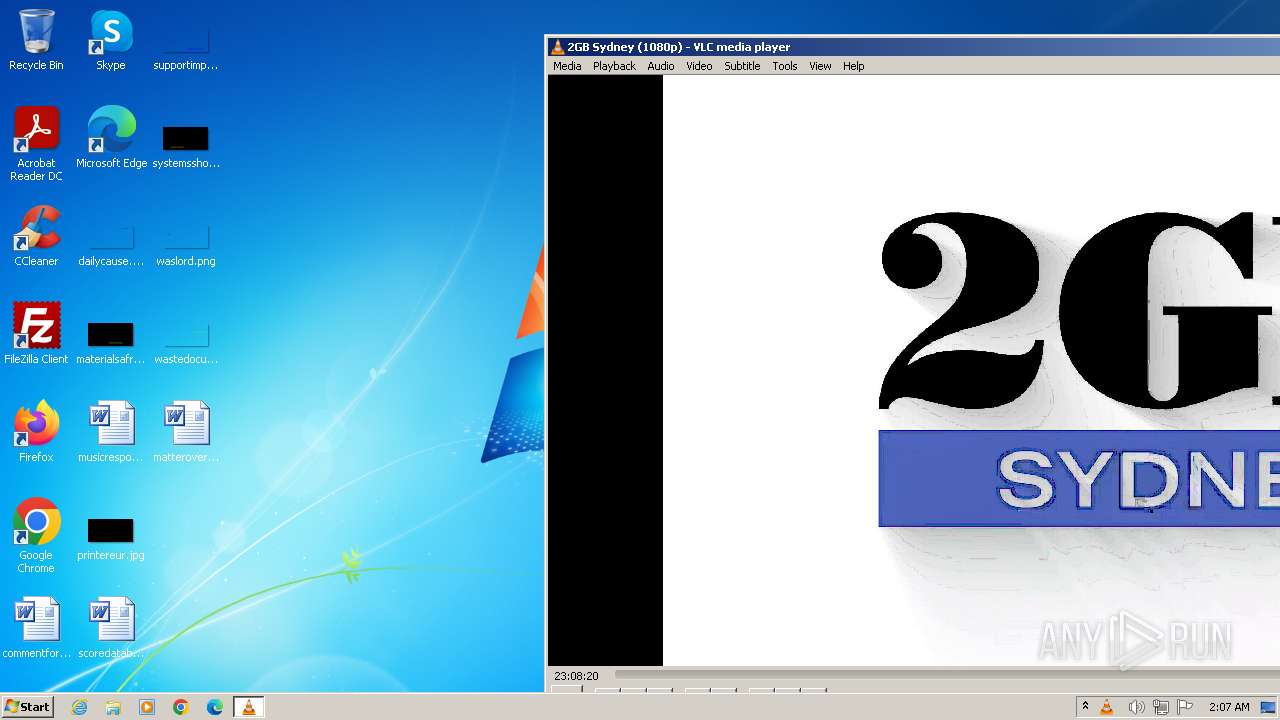Open Windows Media Player taskbar icon
Viewport: 1280px width, 720px height.
[x=147, y=707]
